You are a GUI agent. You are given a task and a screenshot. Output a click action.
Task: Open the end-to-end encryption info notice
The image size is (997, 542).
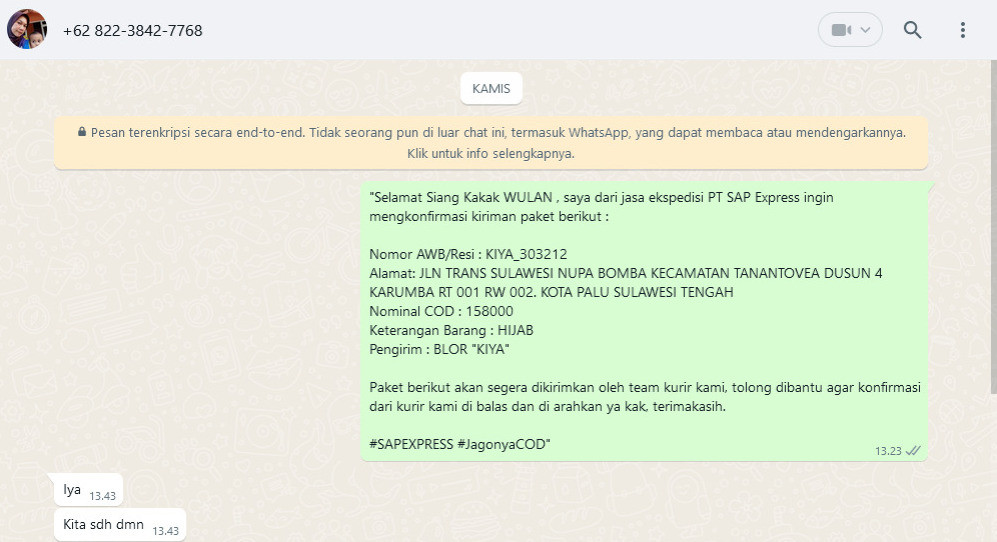[x=491, y=142]
